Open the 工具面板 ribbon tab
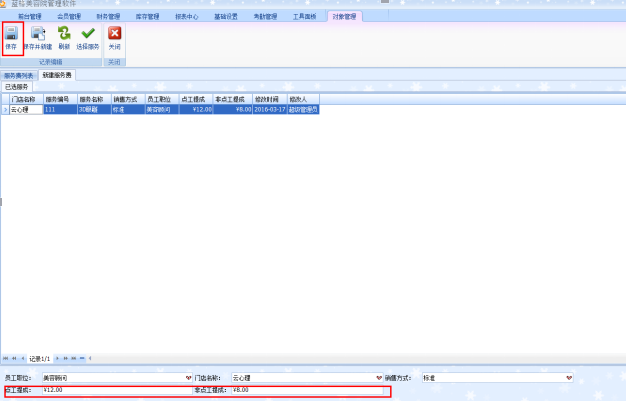Screen dimensions: 626x401 point(305,16)
